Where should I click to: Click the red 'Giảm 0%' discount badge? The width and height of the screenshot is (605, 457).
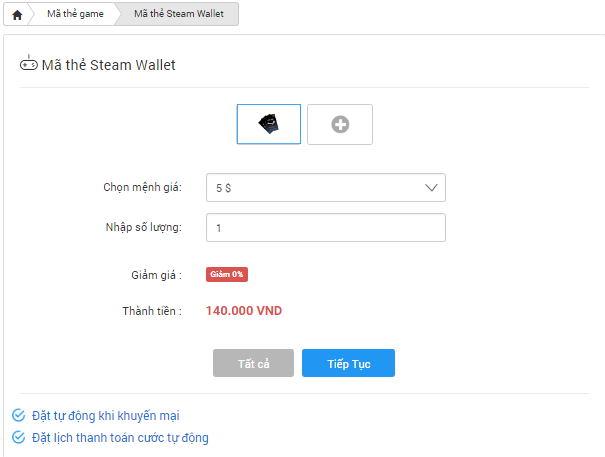pyautogui.click(x=227, y=274)
